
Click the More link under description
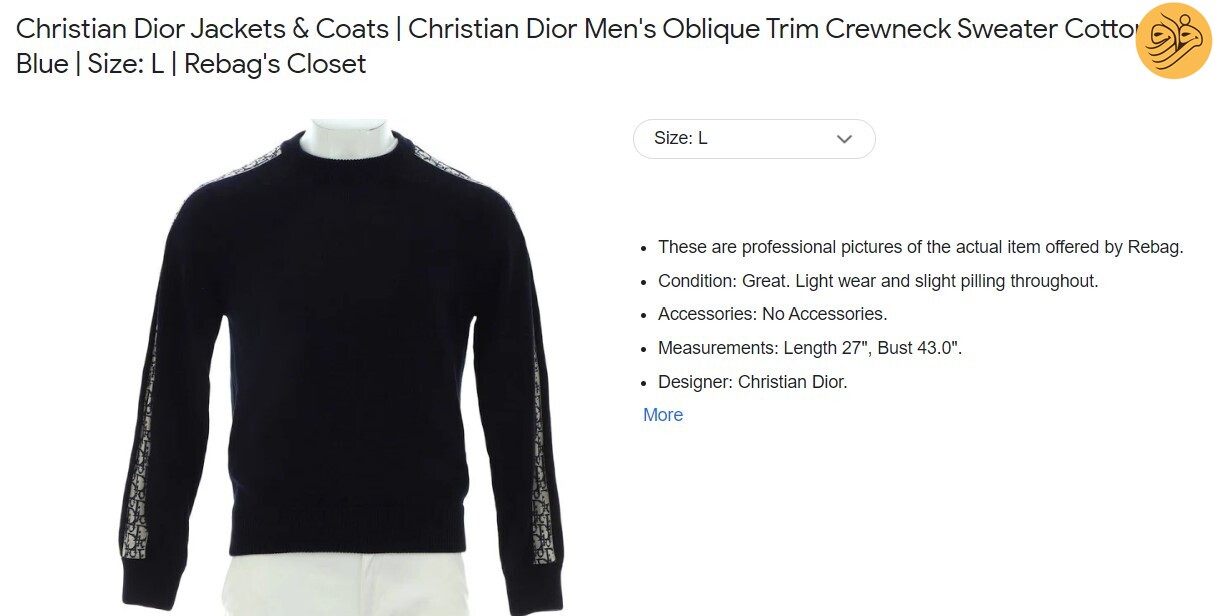(x=663, y=415)
